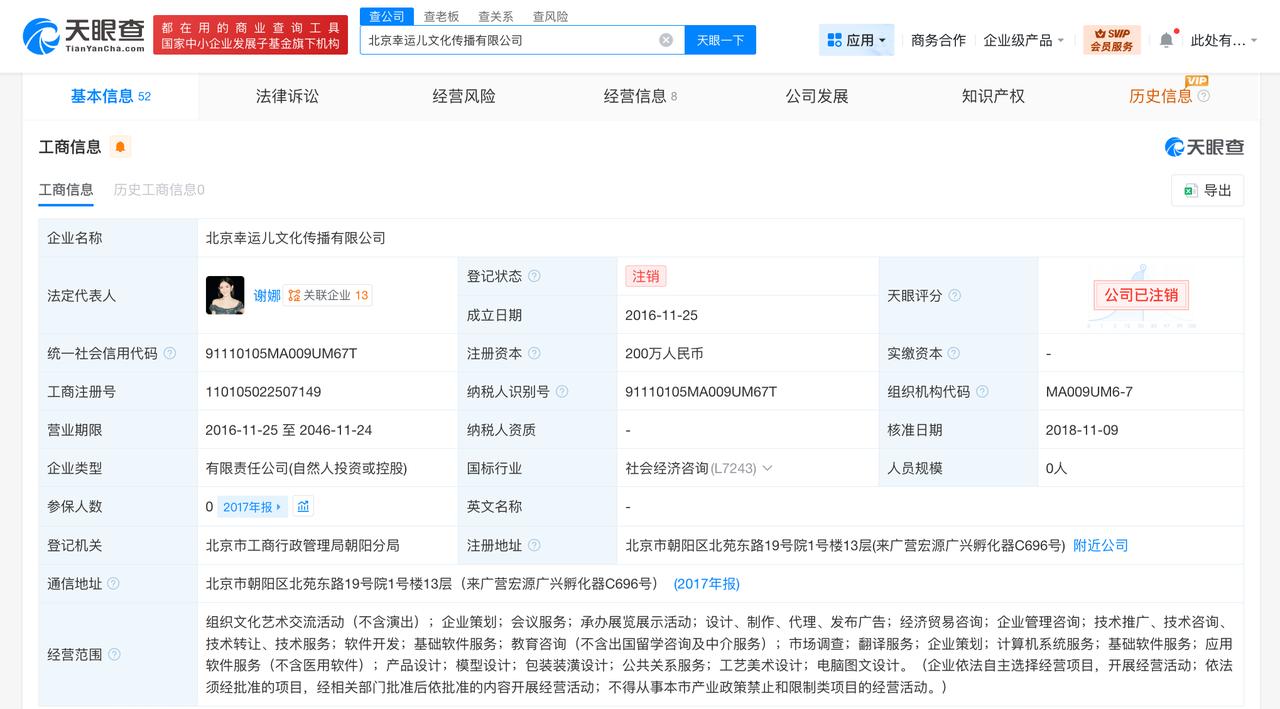Select the 查公司 search tab
The image size is (1280, 709).
[x=387, y=16]
